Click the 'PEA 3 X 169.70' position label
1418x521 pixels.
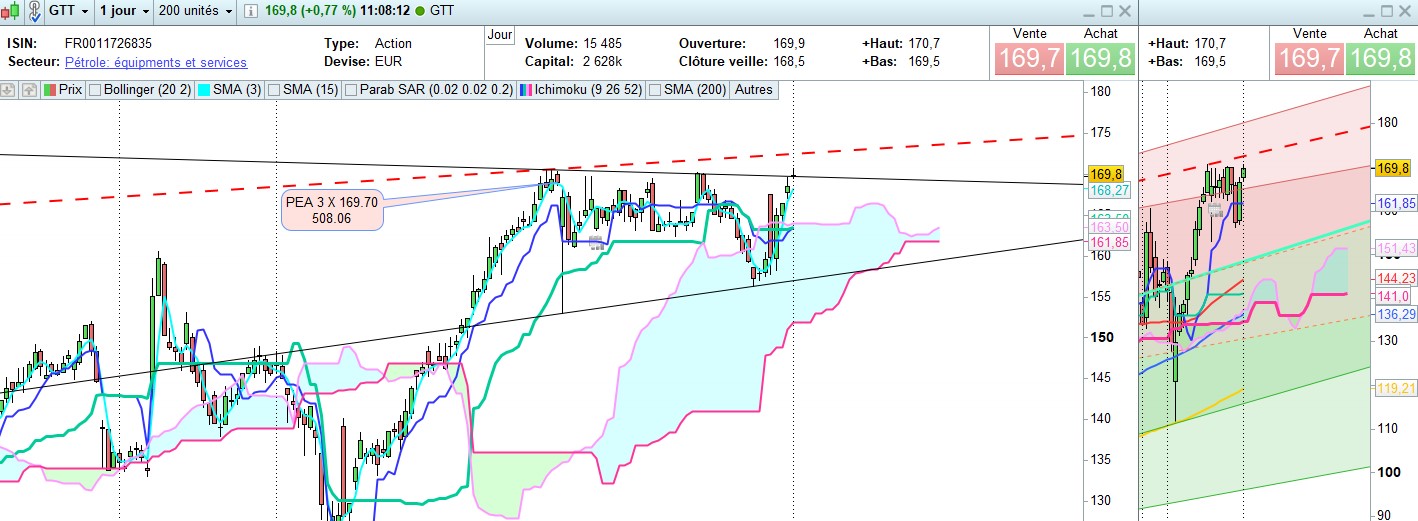331,209
